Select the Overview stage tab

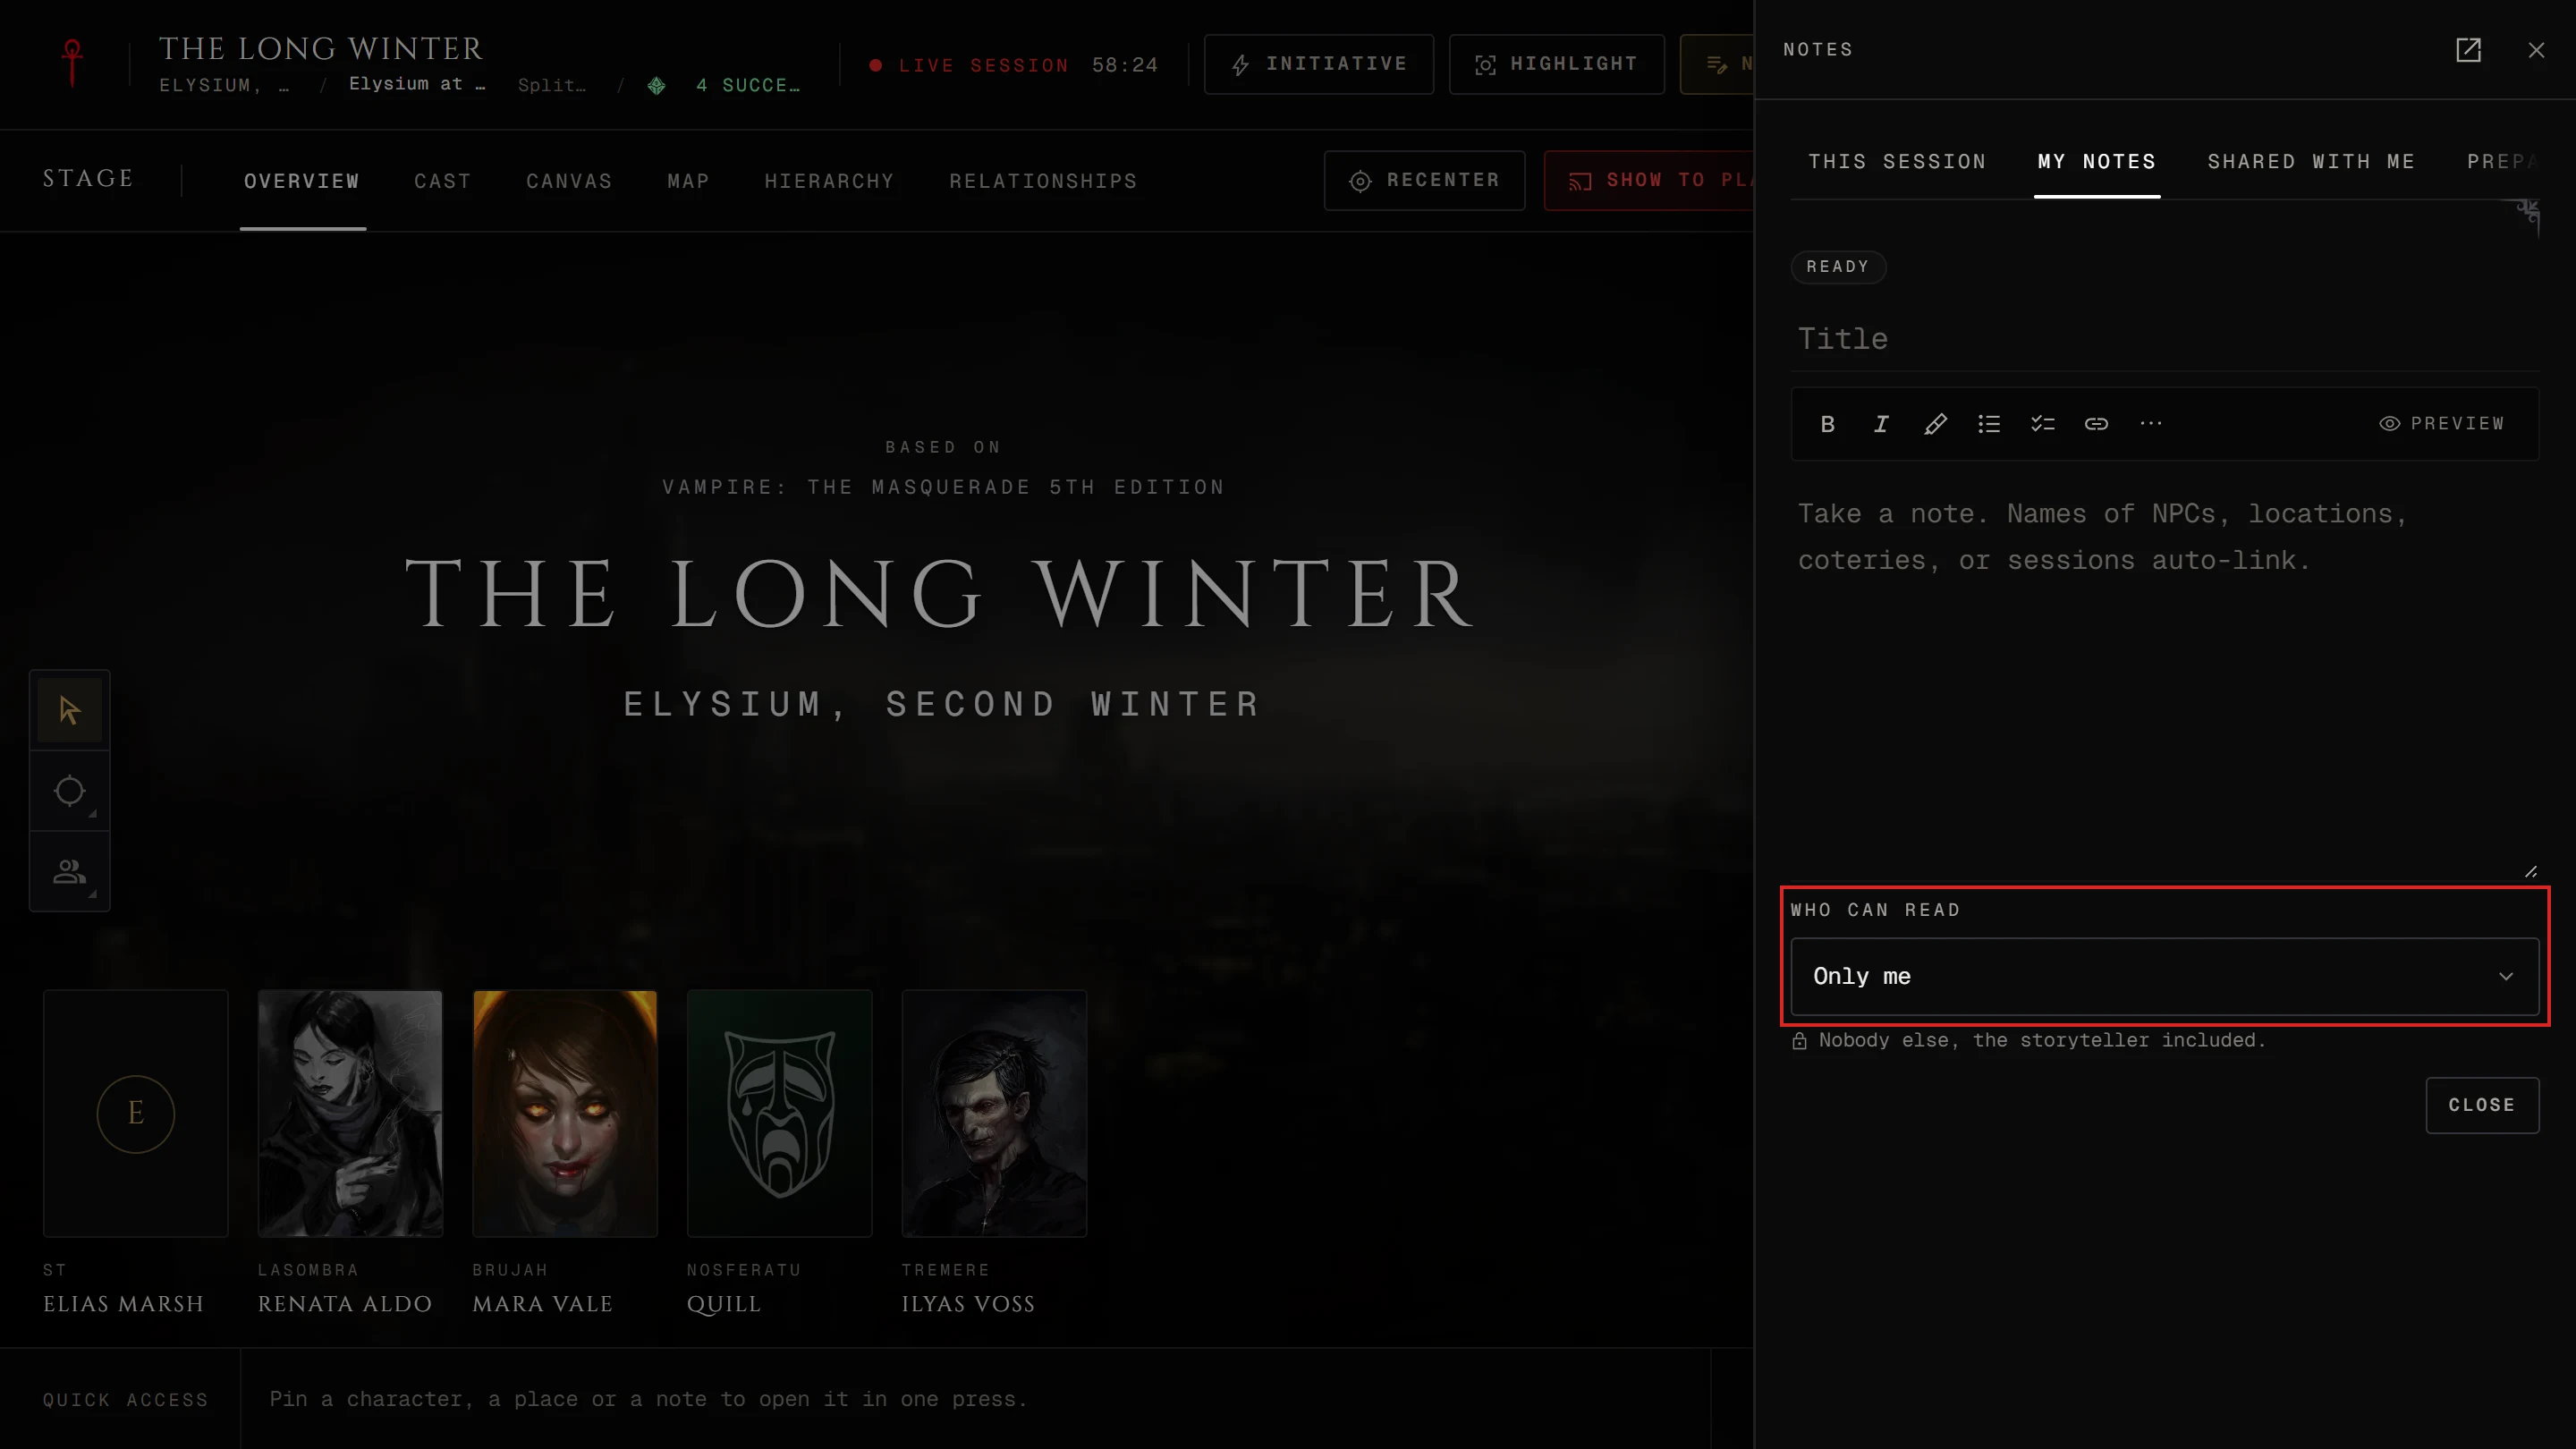tap(302, 181)
